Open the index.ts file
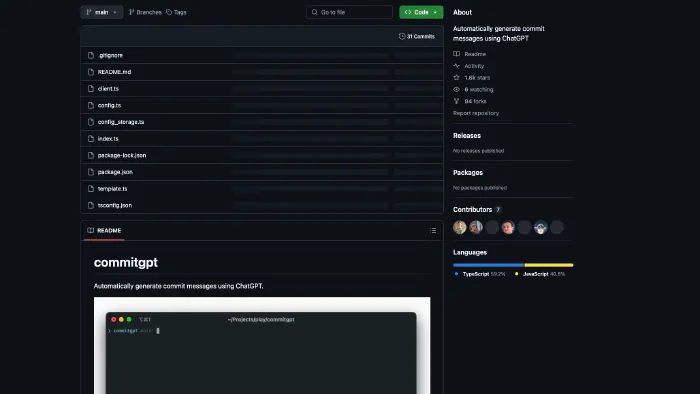The width and height of the screenshot is (700, 394). (108, 138)
